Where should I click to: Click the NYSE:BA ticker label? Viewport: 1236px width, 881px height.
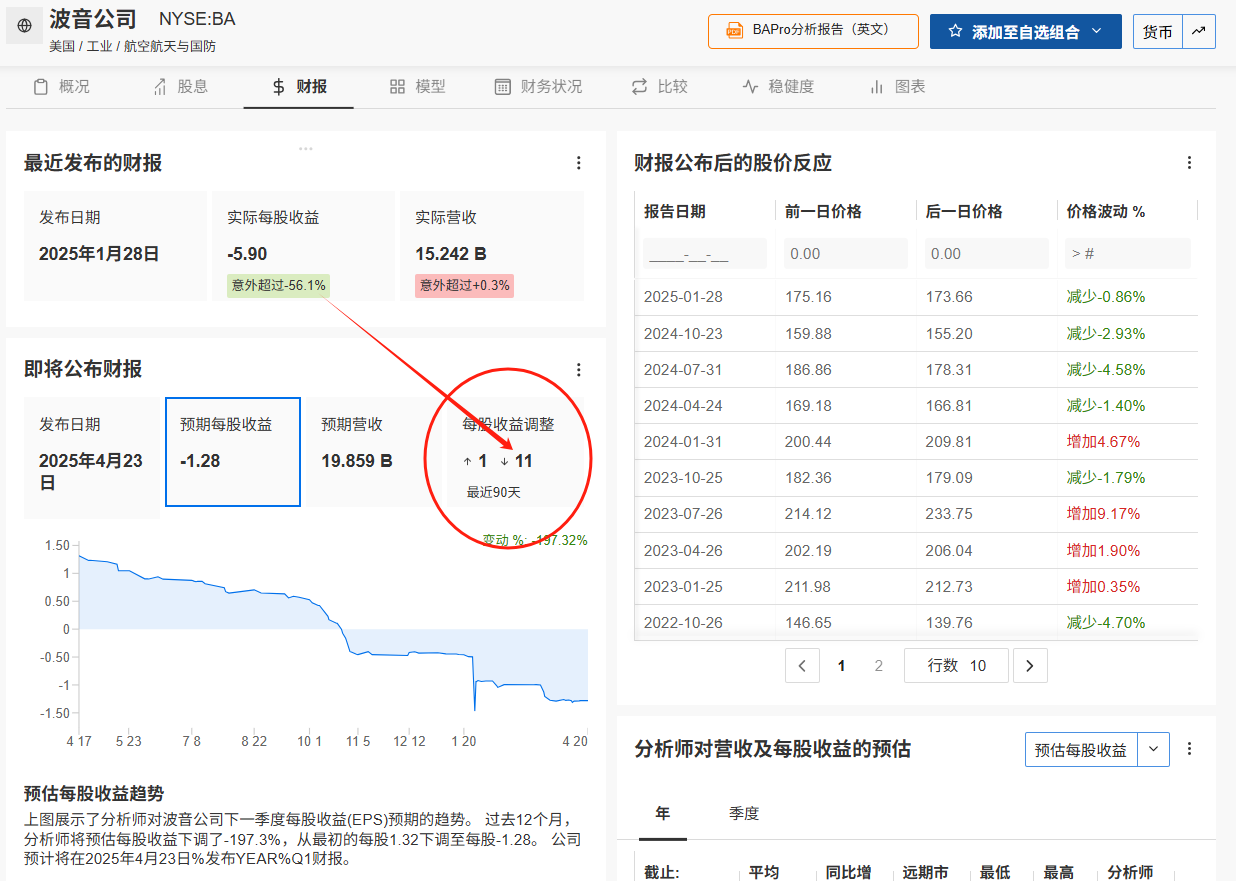coord(197,19)
